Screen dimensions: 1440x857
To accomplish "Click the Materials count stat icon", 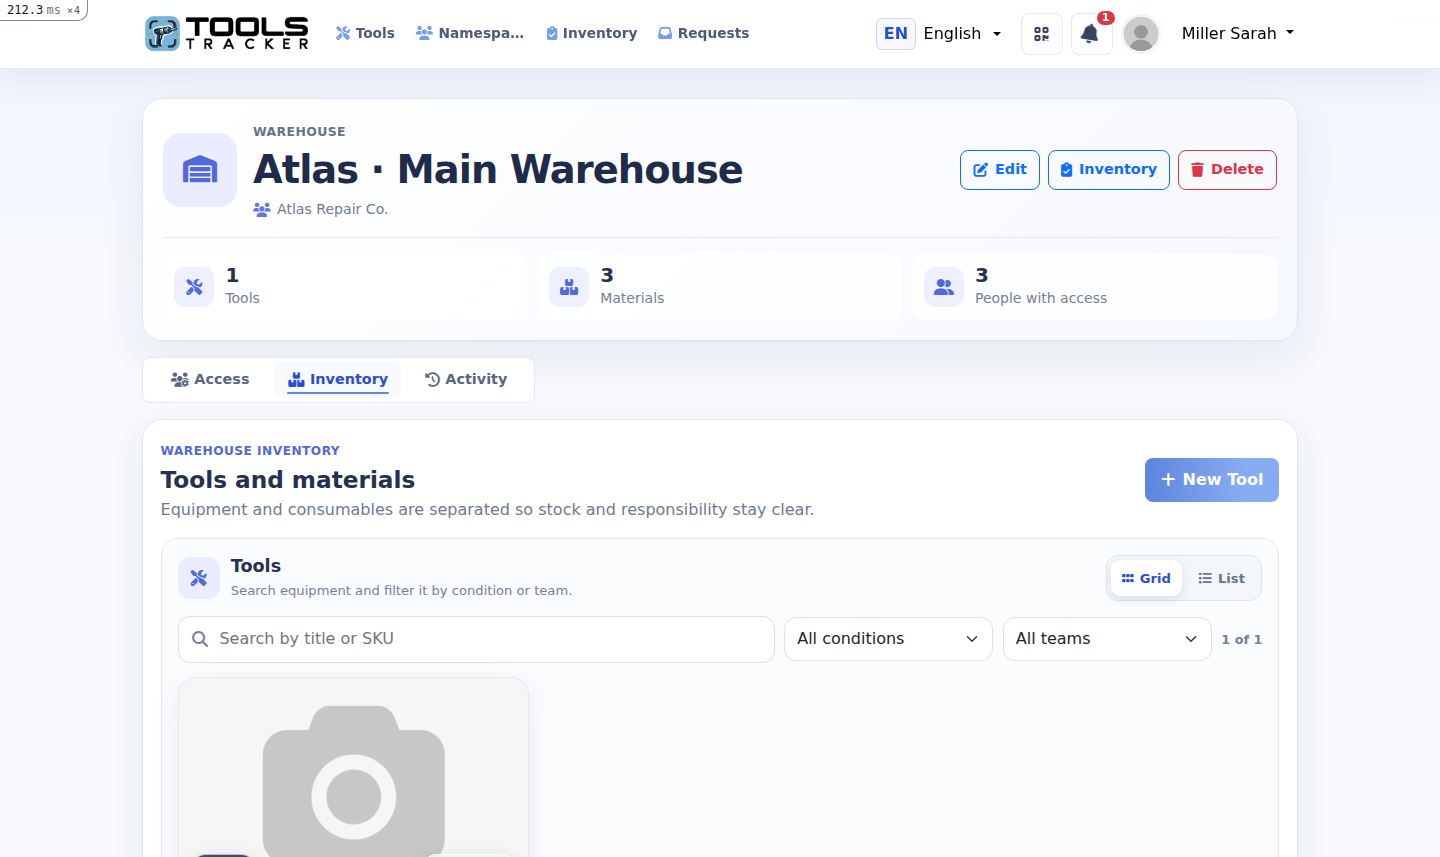I will [x=569, y=287].
